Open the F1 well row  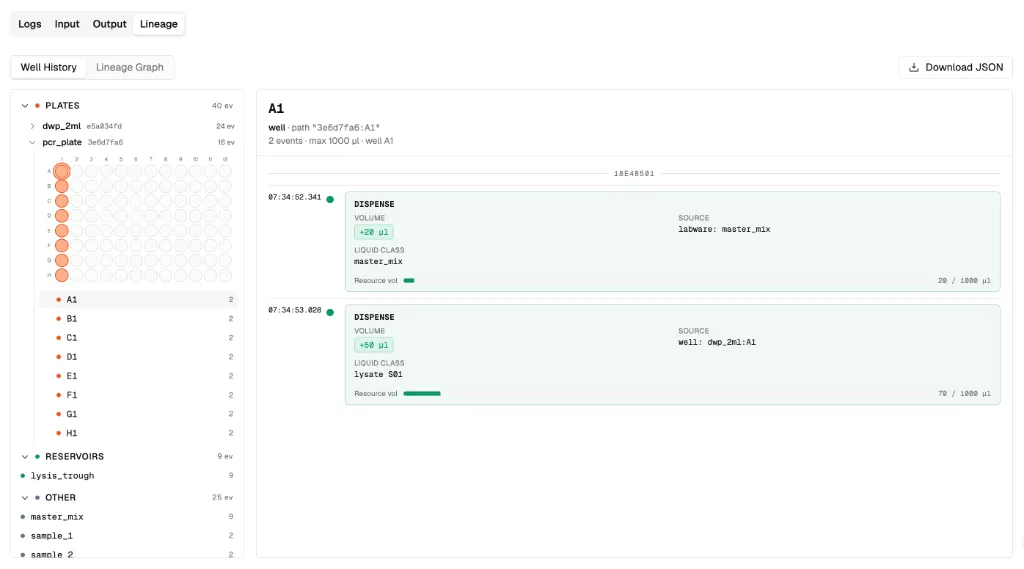(138, 395)
